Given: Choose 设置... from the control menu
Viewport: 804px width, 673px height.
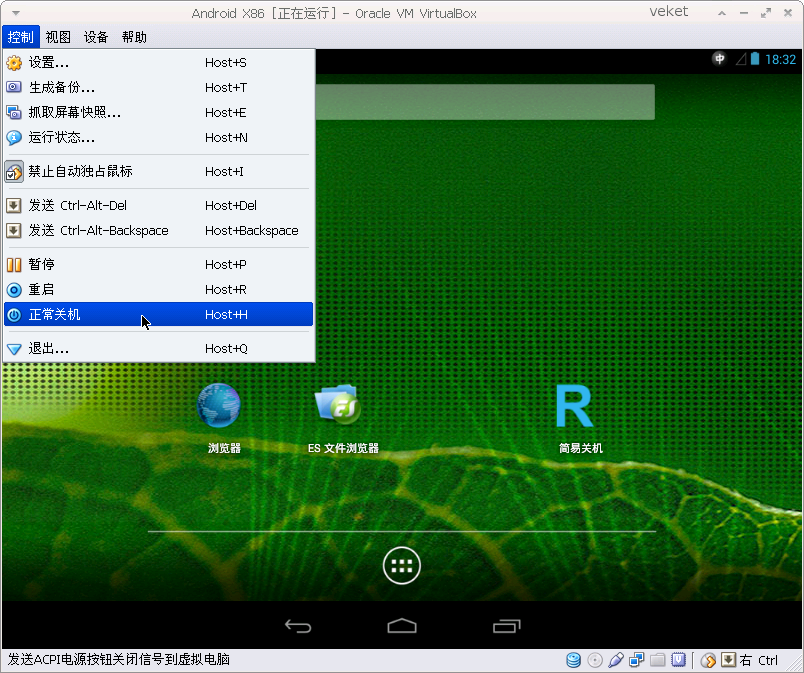Looking at the screenshot, I should point(158,63).
